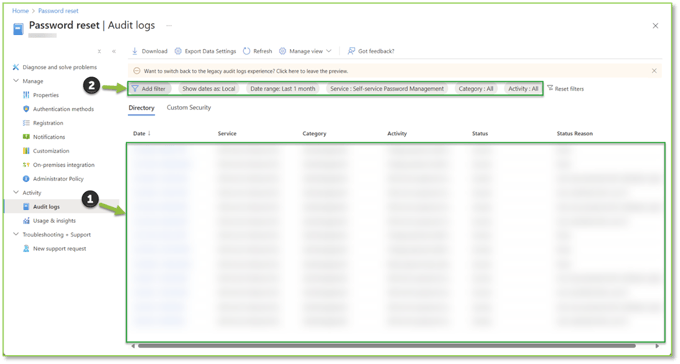This screenshot has height=364, width=680.
Task: Click the Category column header
Action: [x=314, y=134]
